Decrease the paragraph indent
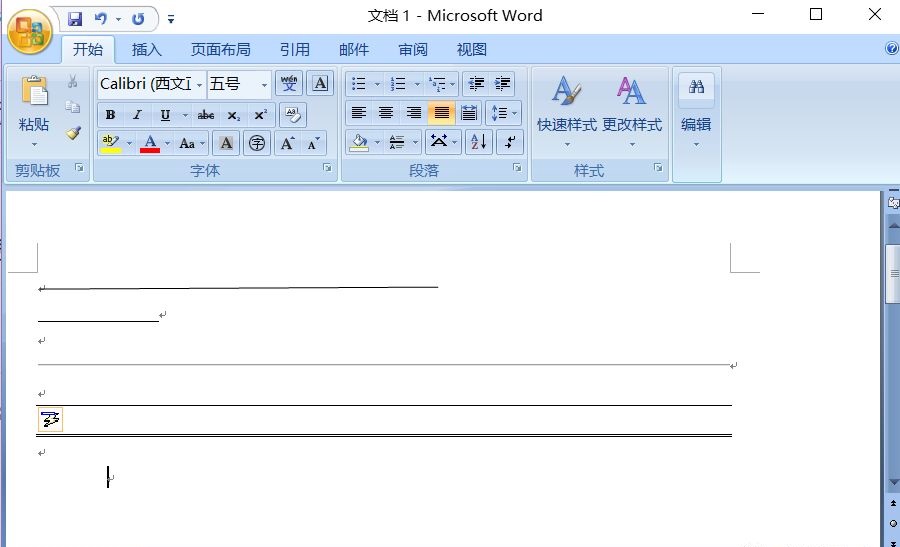 (x=476, y=84)
